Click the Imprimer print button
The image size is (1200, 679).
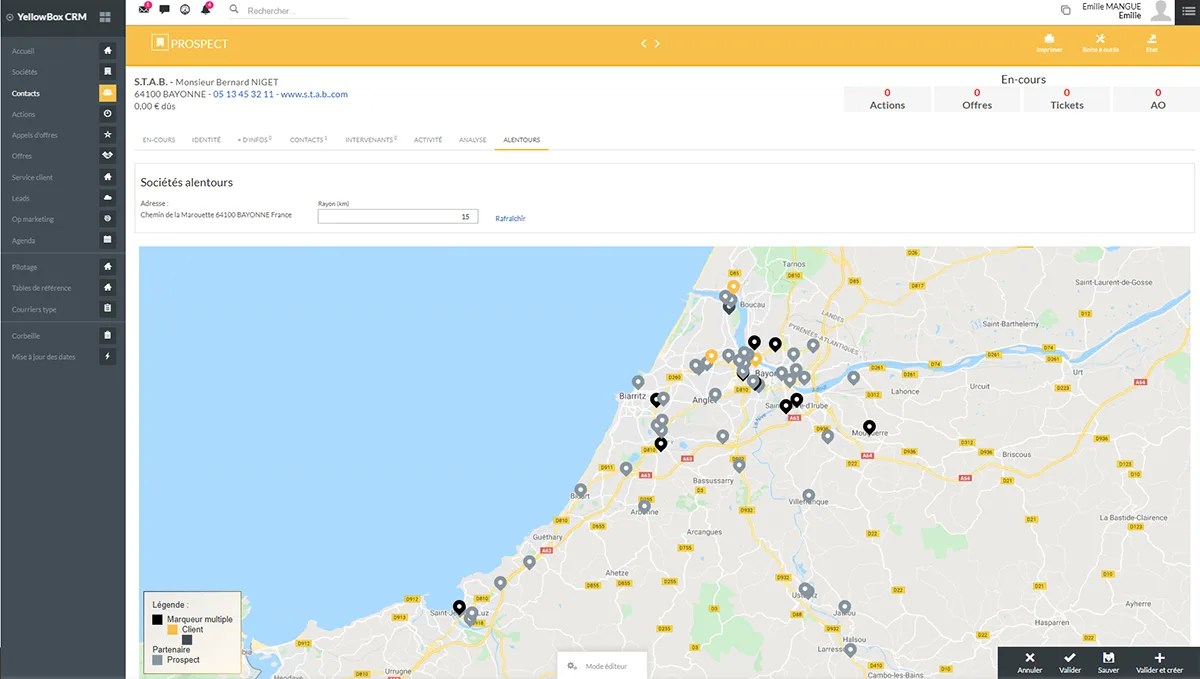[1049, 43]
